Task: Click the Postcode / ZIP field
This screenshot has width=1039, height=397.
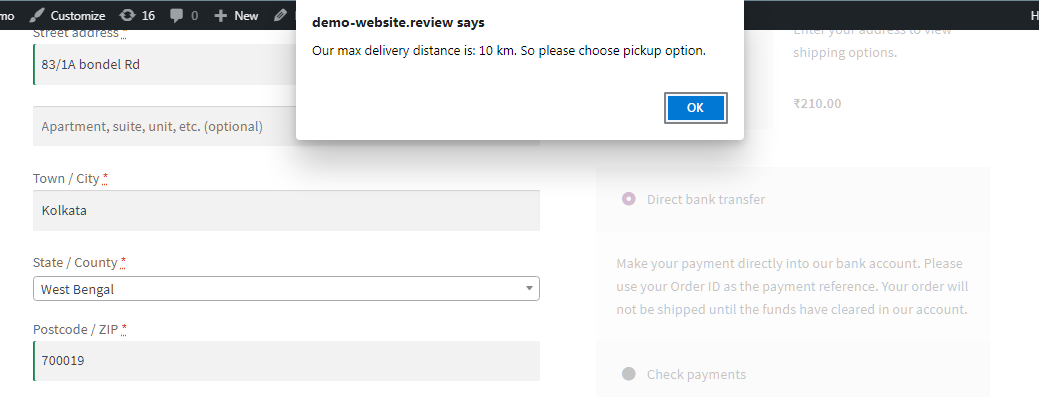Action: [286, 361]
